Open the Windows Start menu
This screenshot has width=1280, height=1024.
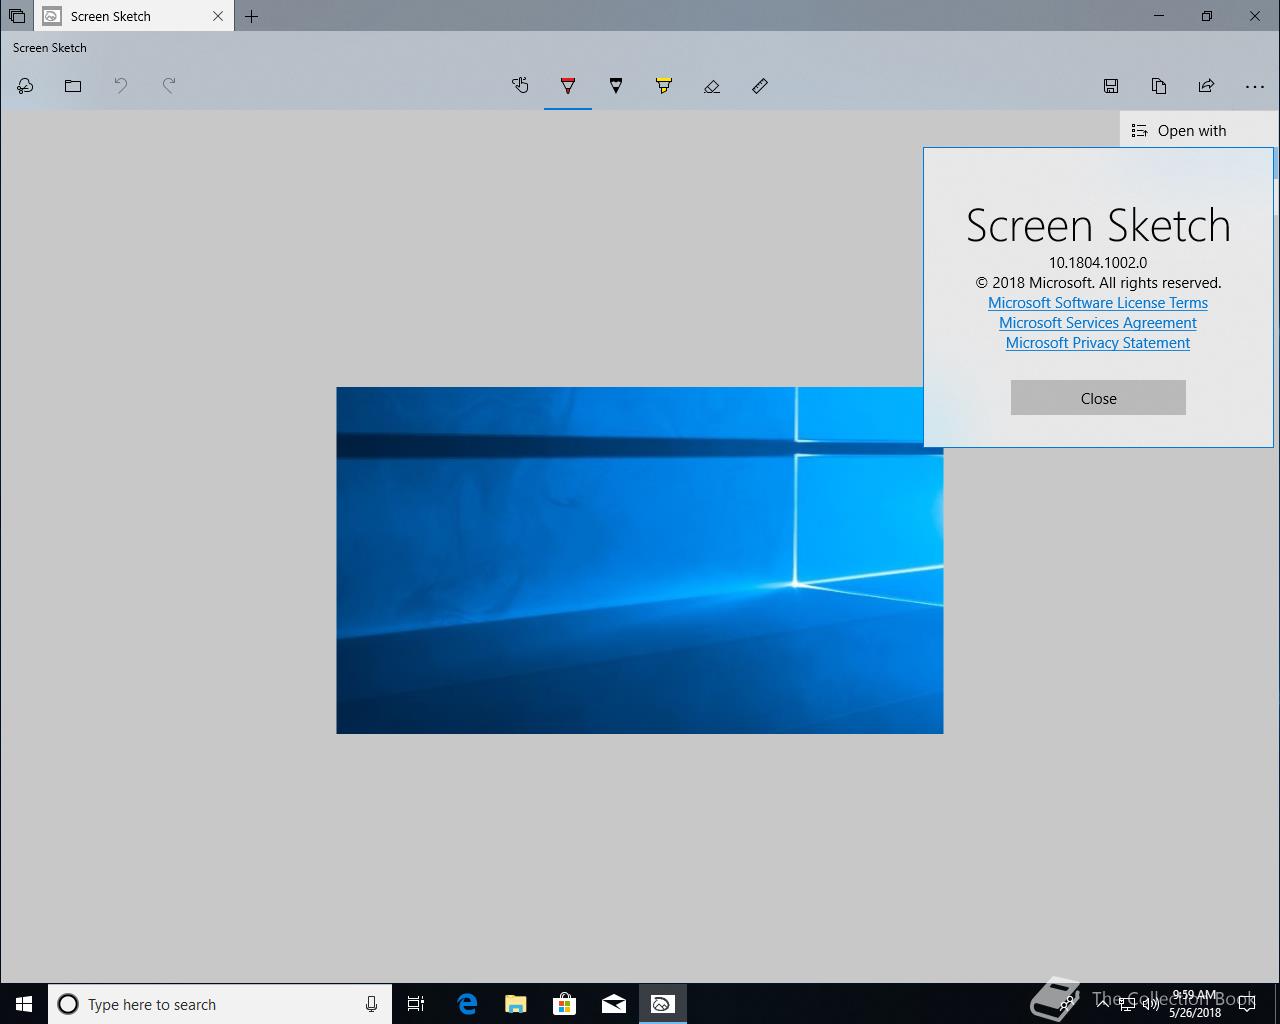(x=24, y=1004)
